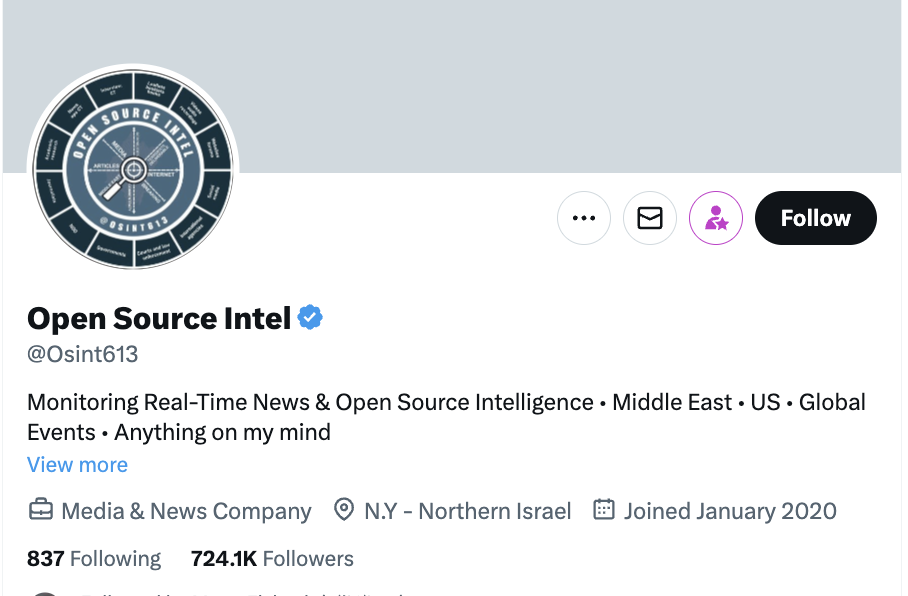Click the Joined January 2020 text
The image size is (908, 596).
pyautogui.click(x=730, y=511)
